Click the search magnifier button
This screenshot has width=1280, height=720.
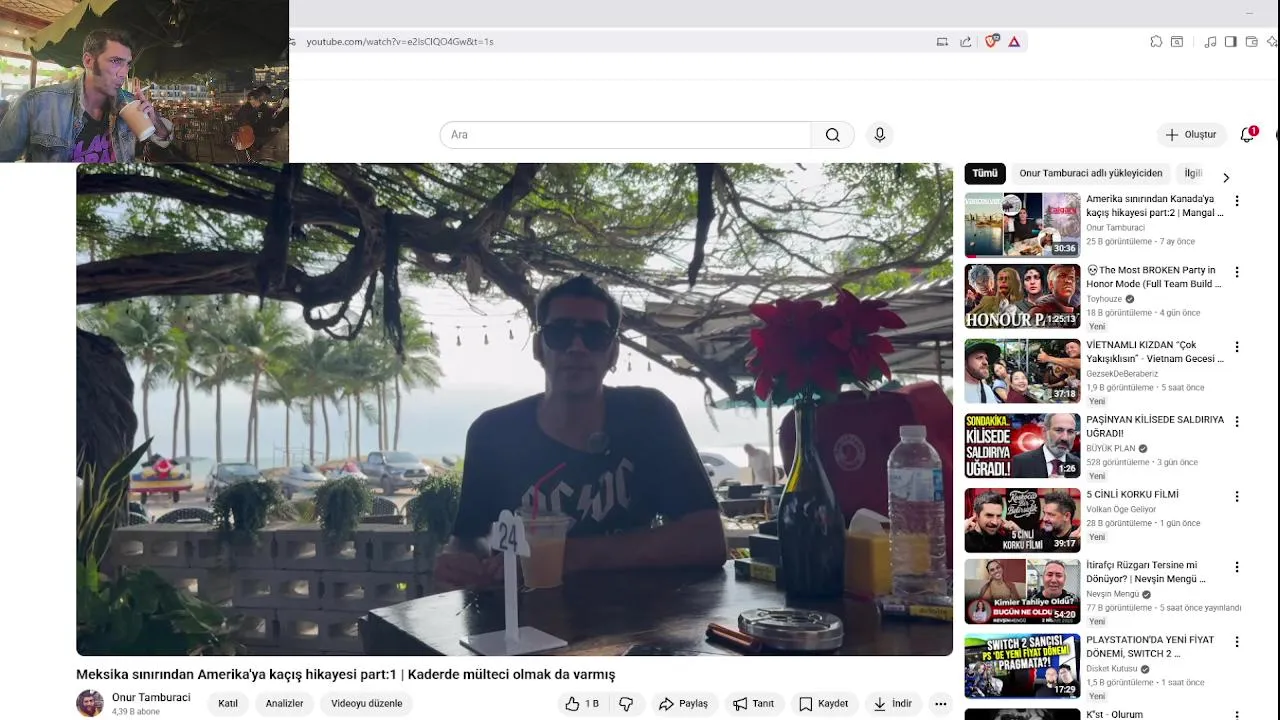pyautogui.click(x=832, y=135)
